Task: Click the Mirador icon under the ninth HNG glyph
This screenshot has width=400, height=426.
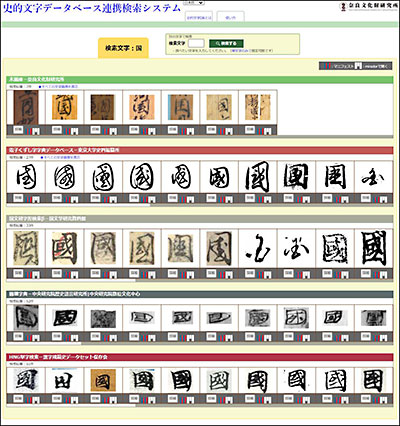Action: coord(345,399)
